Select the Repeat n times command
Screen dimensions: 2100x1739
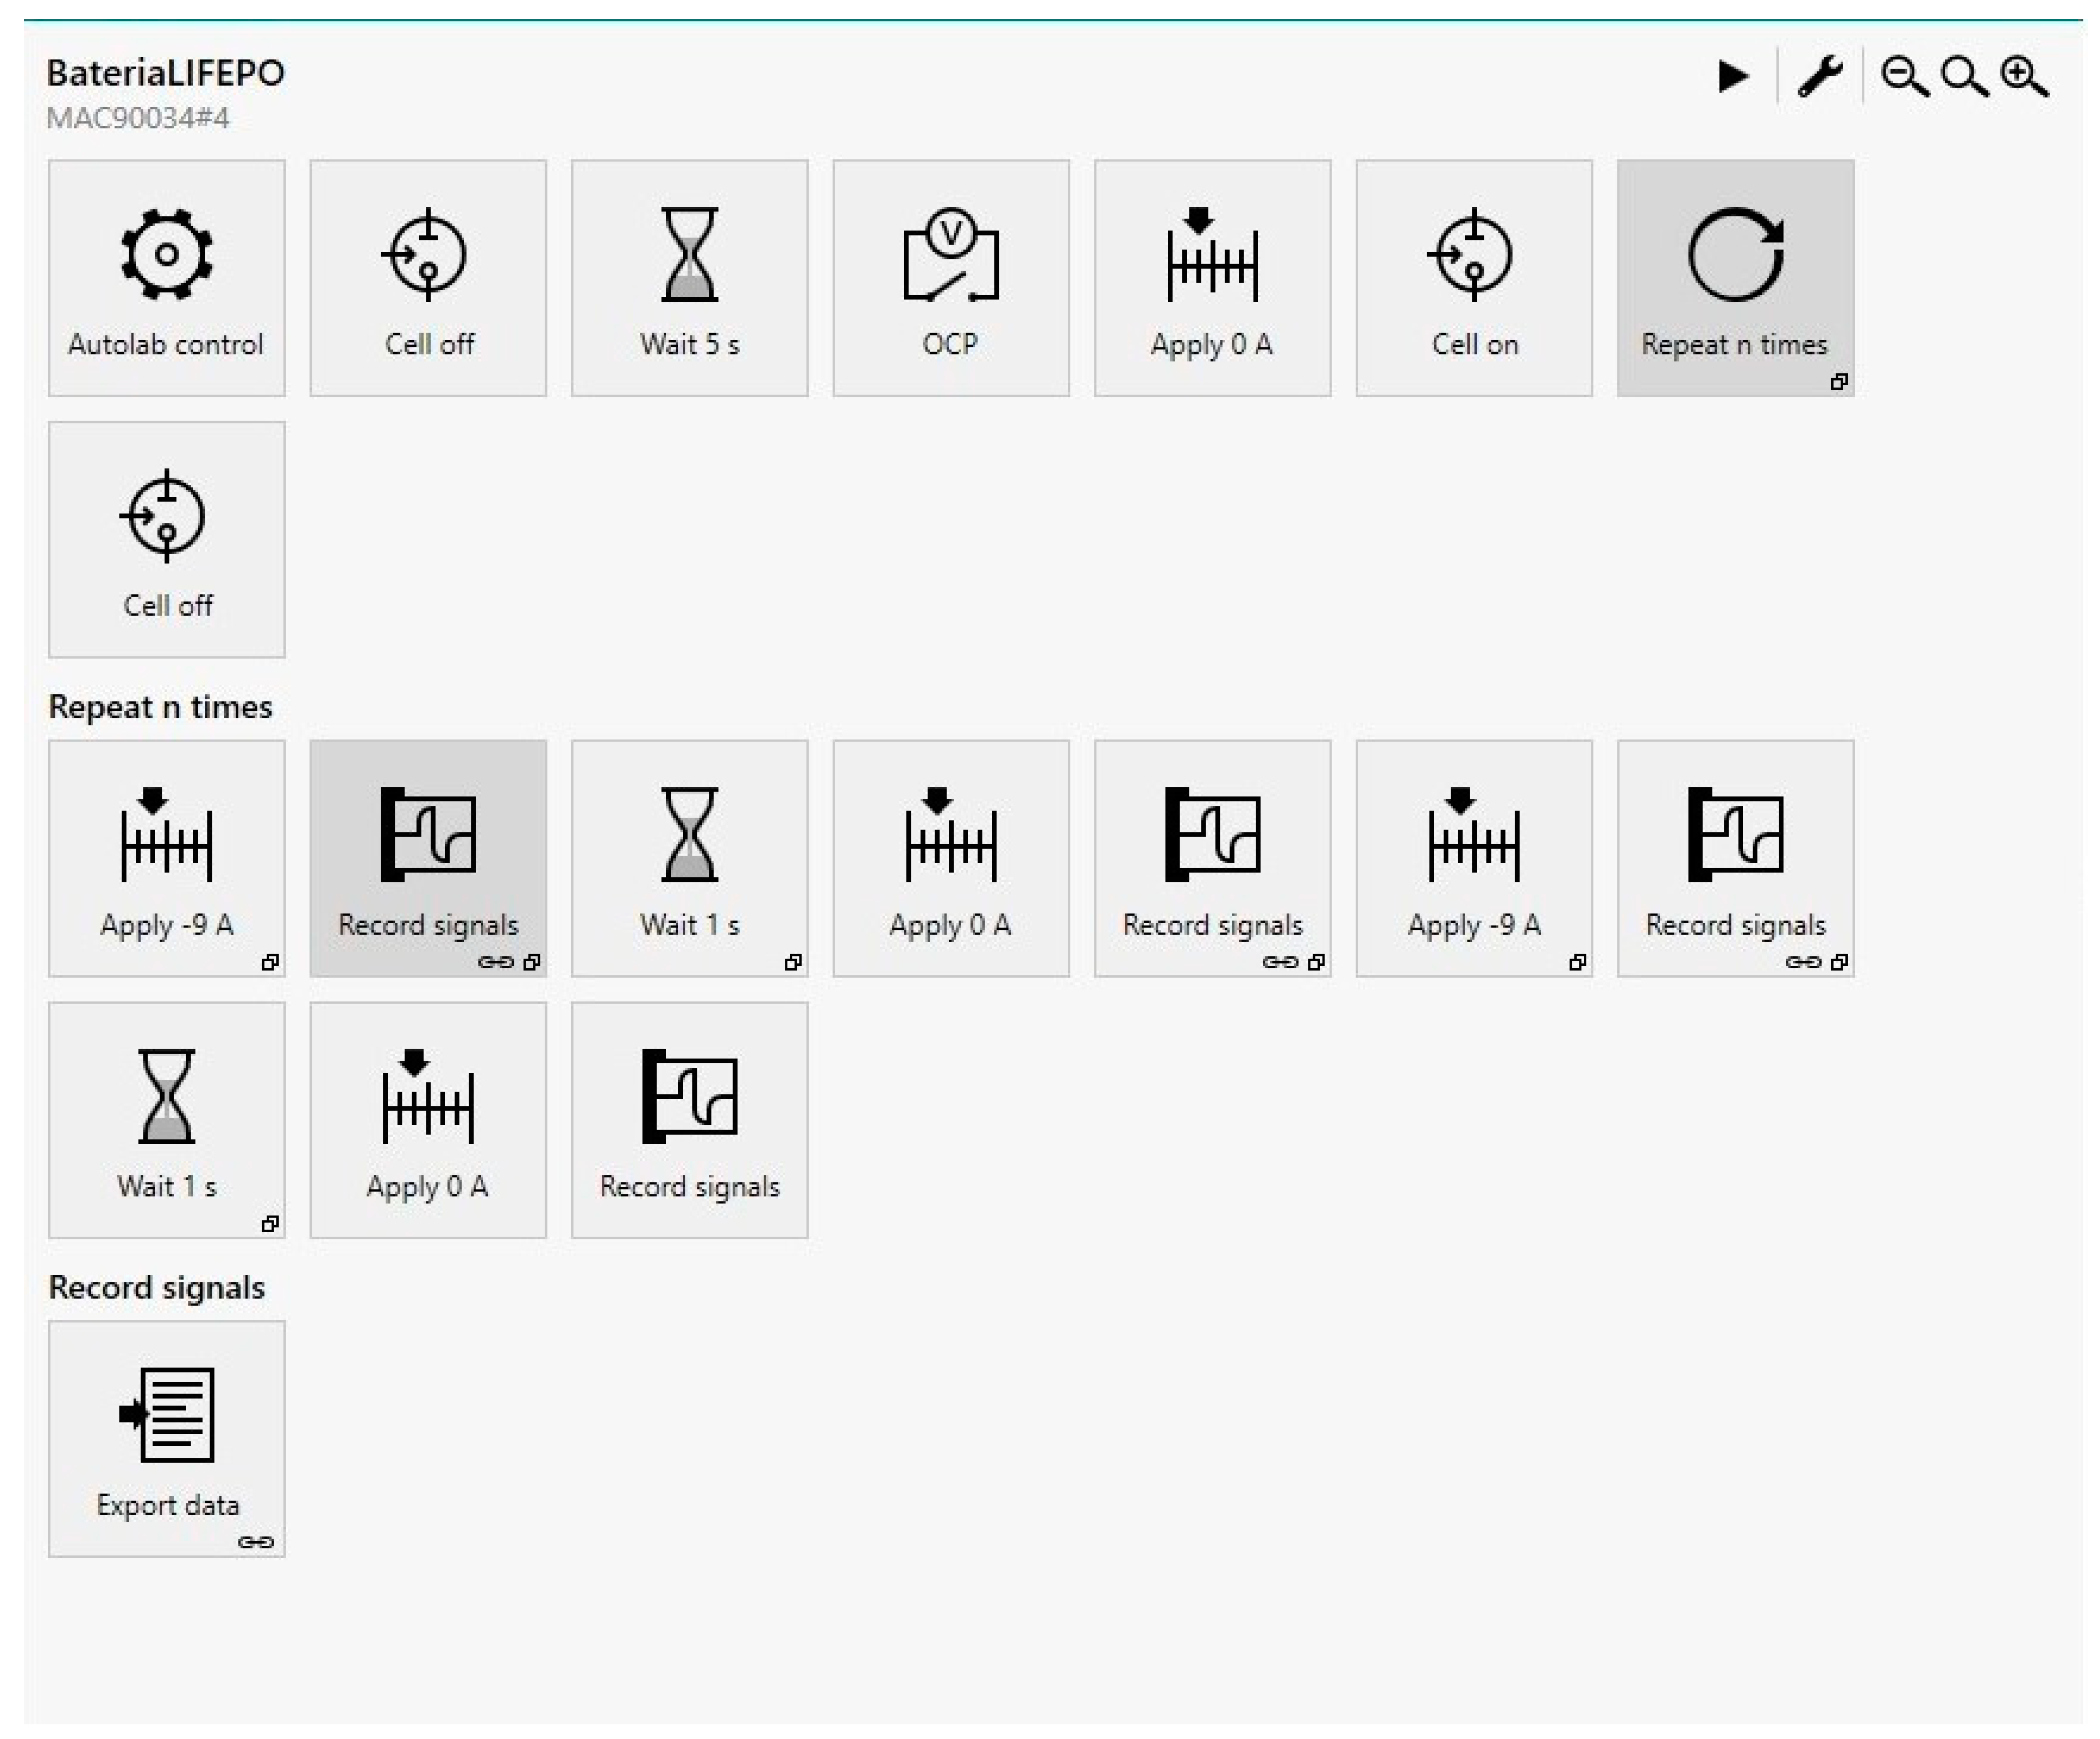click(1734, 278)
